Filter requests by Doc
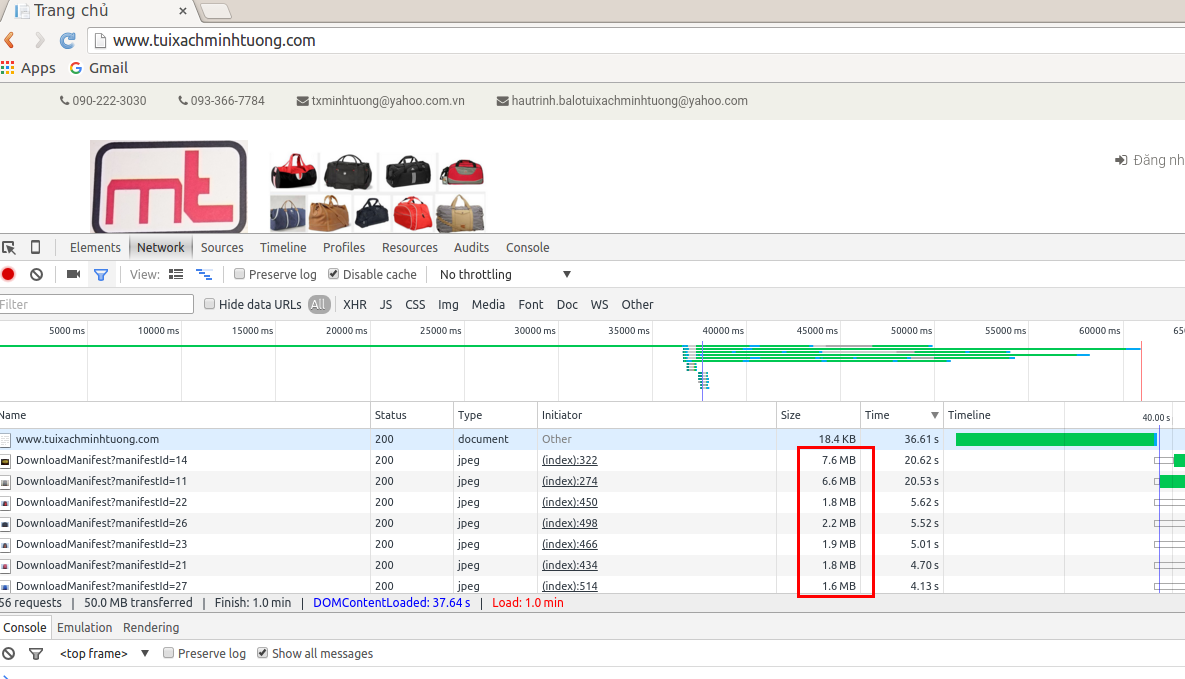Viewport: 1185px width, 679px height. (x=567, y=305)
